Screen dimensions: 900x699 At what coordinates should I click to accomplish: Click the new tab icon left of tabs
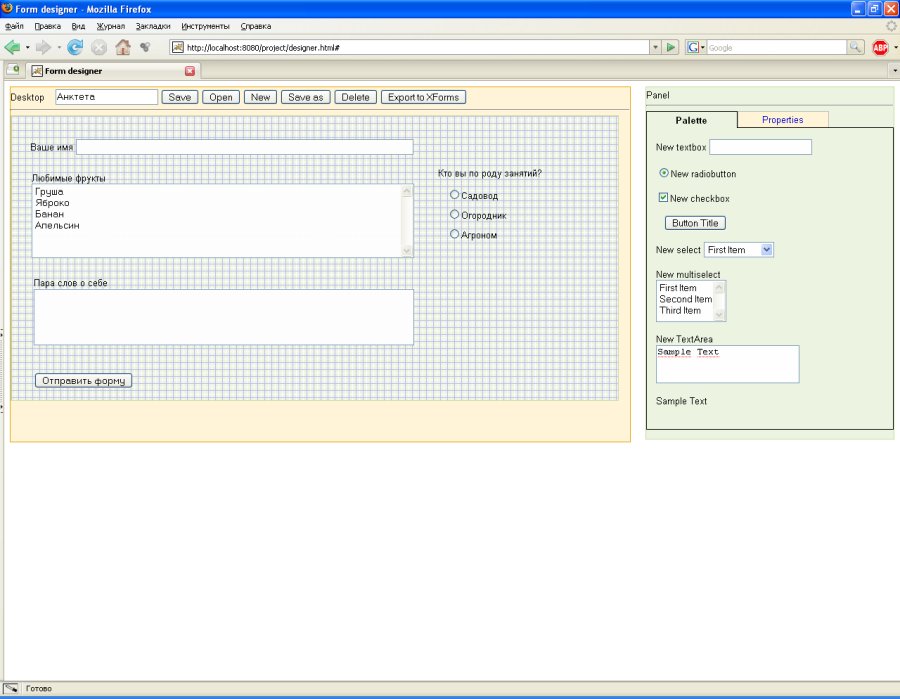pos(13,70)
